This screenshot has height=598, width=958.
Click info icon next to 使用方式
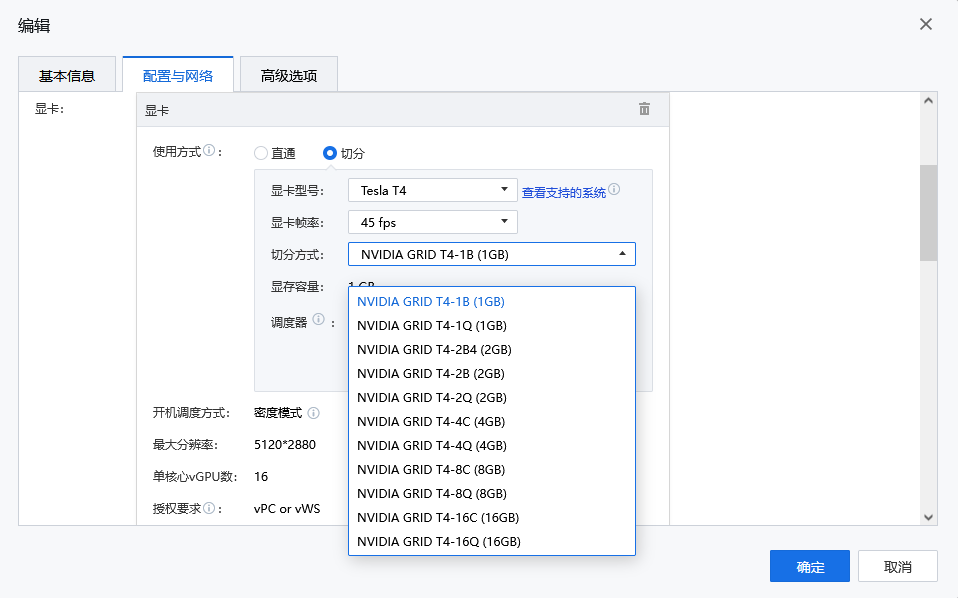click(209, 150)
